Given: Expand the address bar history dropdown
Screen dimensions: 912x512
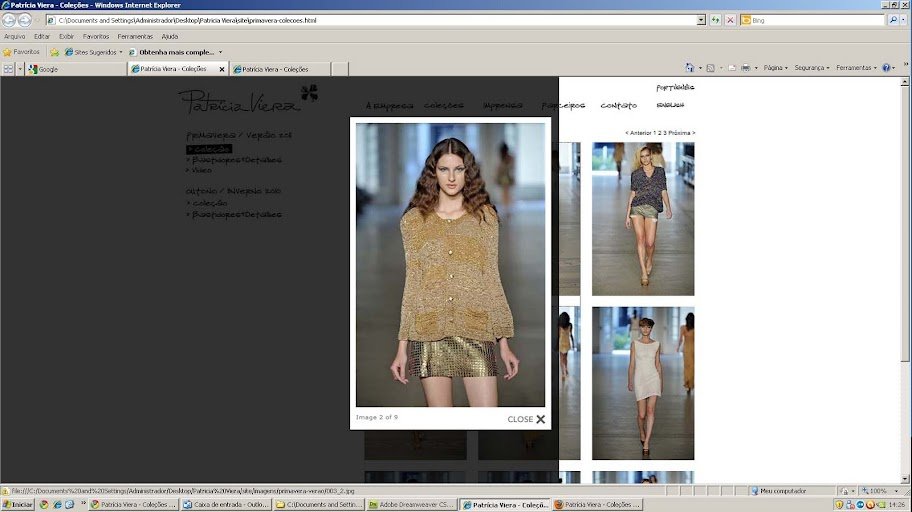Looking at the screenshot, I should pyautogui.click(x=701, y=20).
